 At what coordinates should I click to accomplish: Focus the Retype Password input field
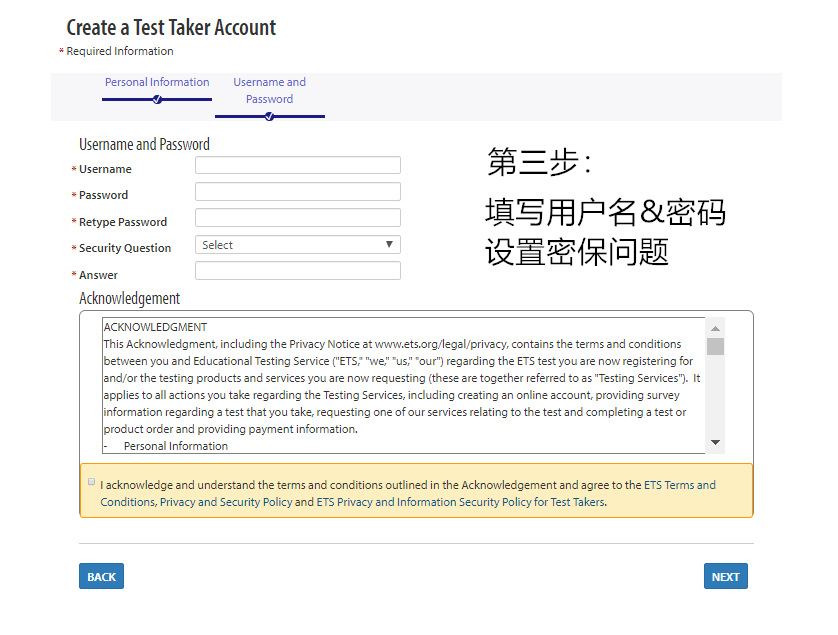tap(298, 218)
